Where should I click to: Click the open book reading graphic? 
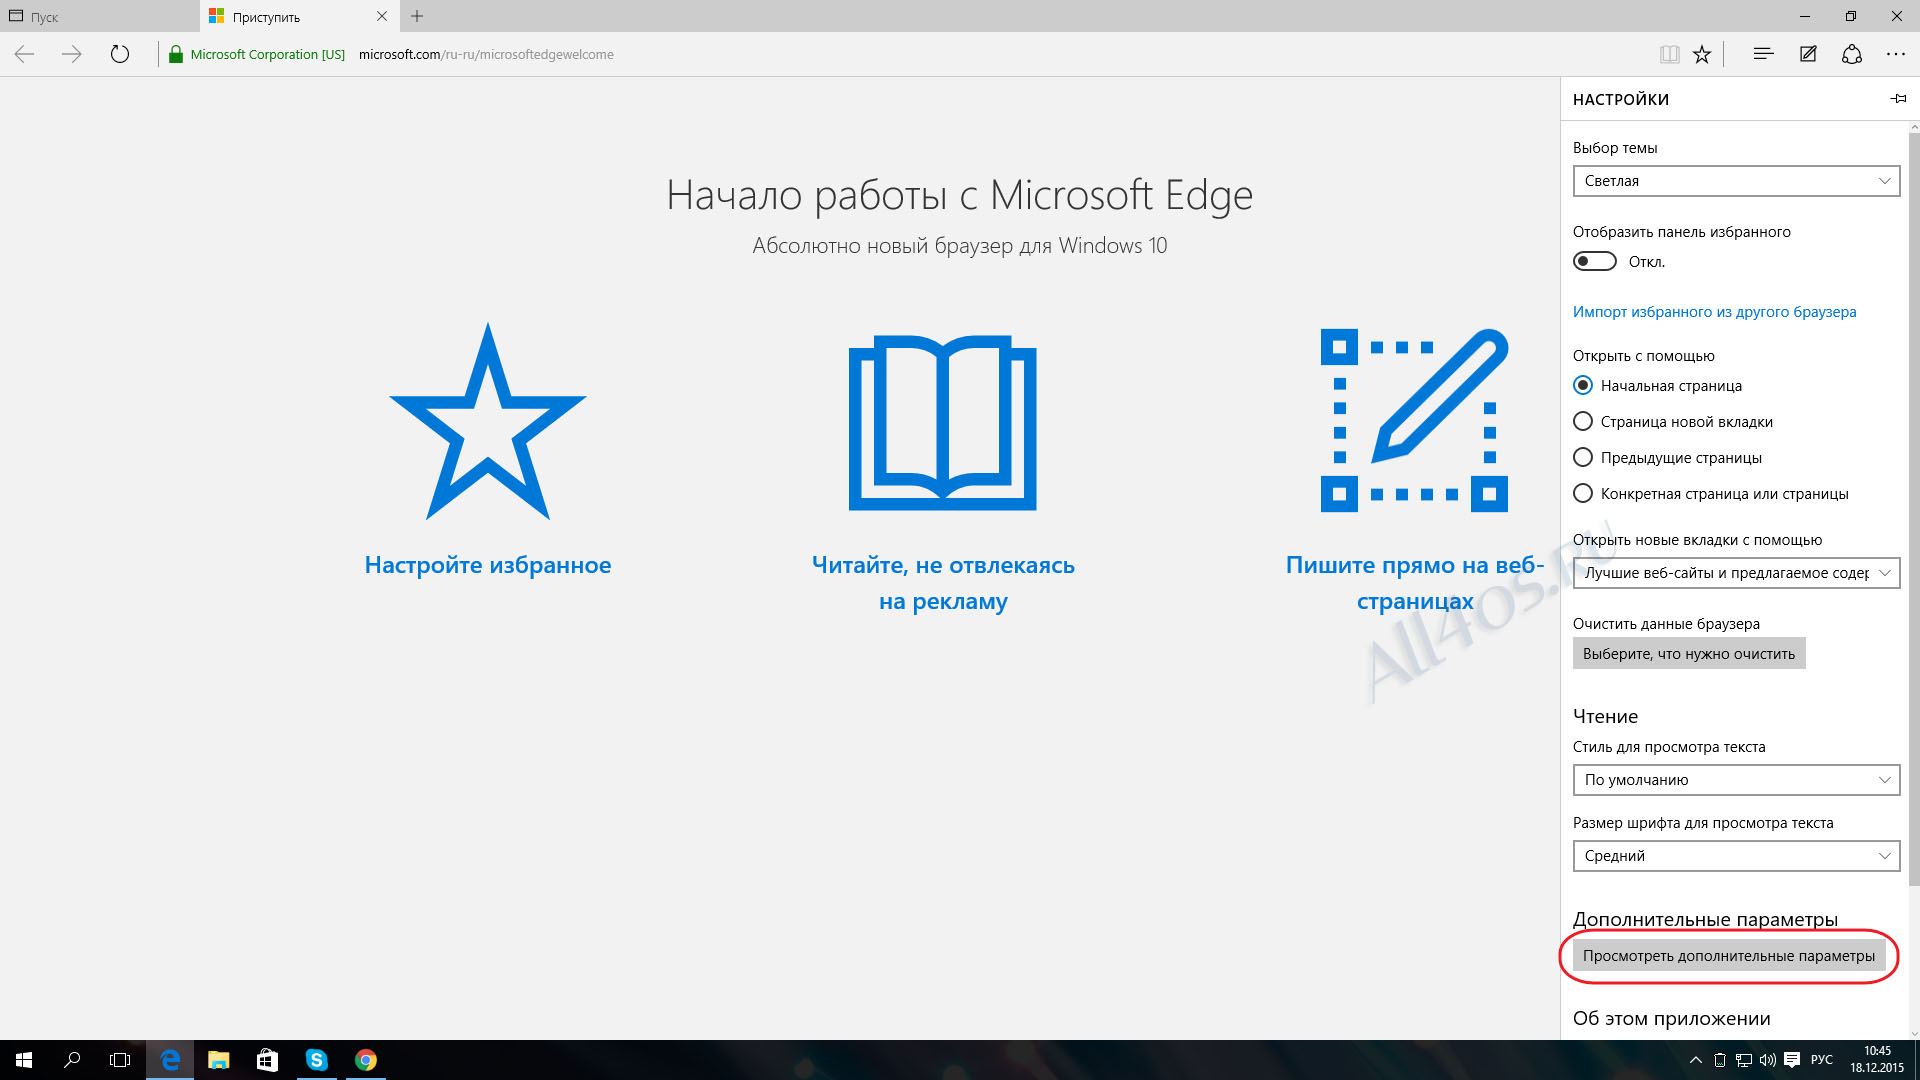pyautogui.click(x=943, y=423)
